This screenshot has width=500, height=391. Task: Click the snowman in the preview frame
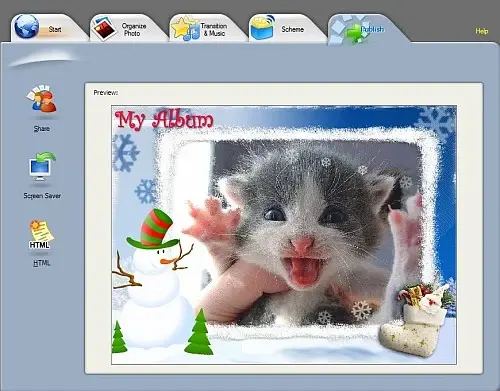pos(153,280)
